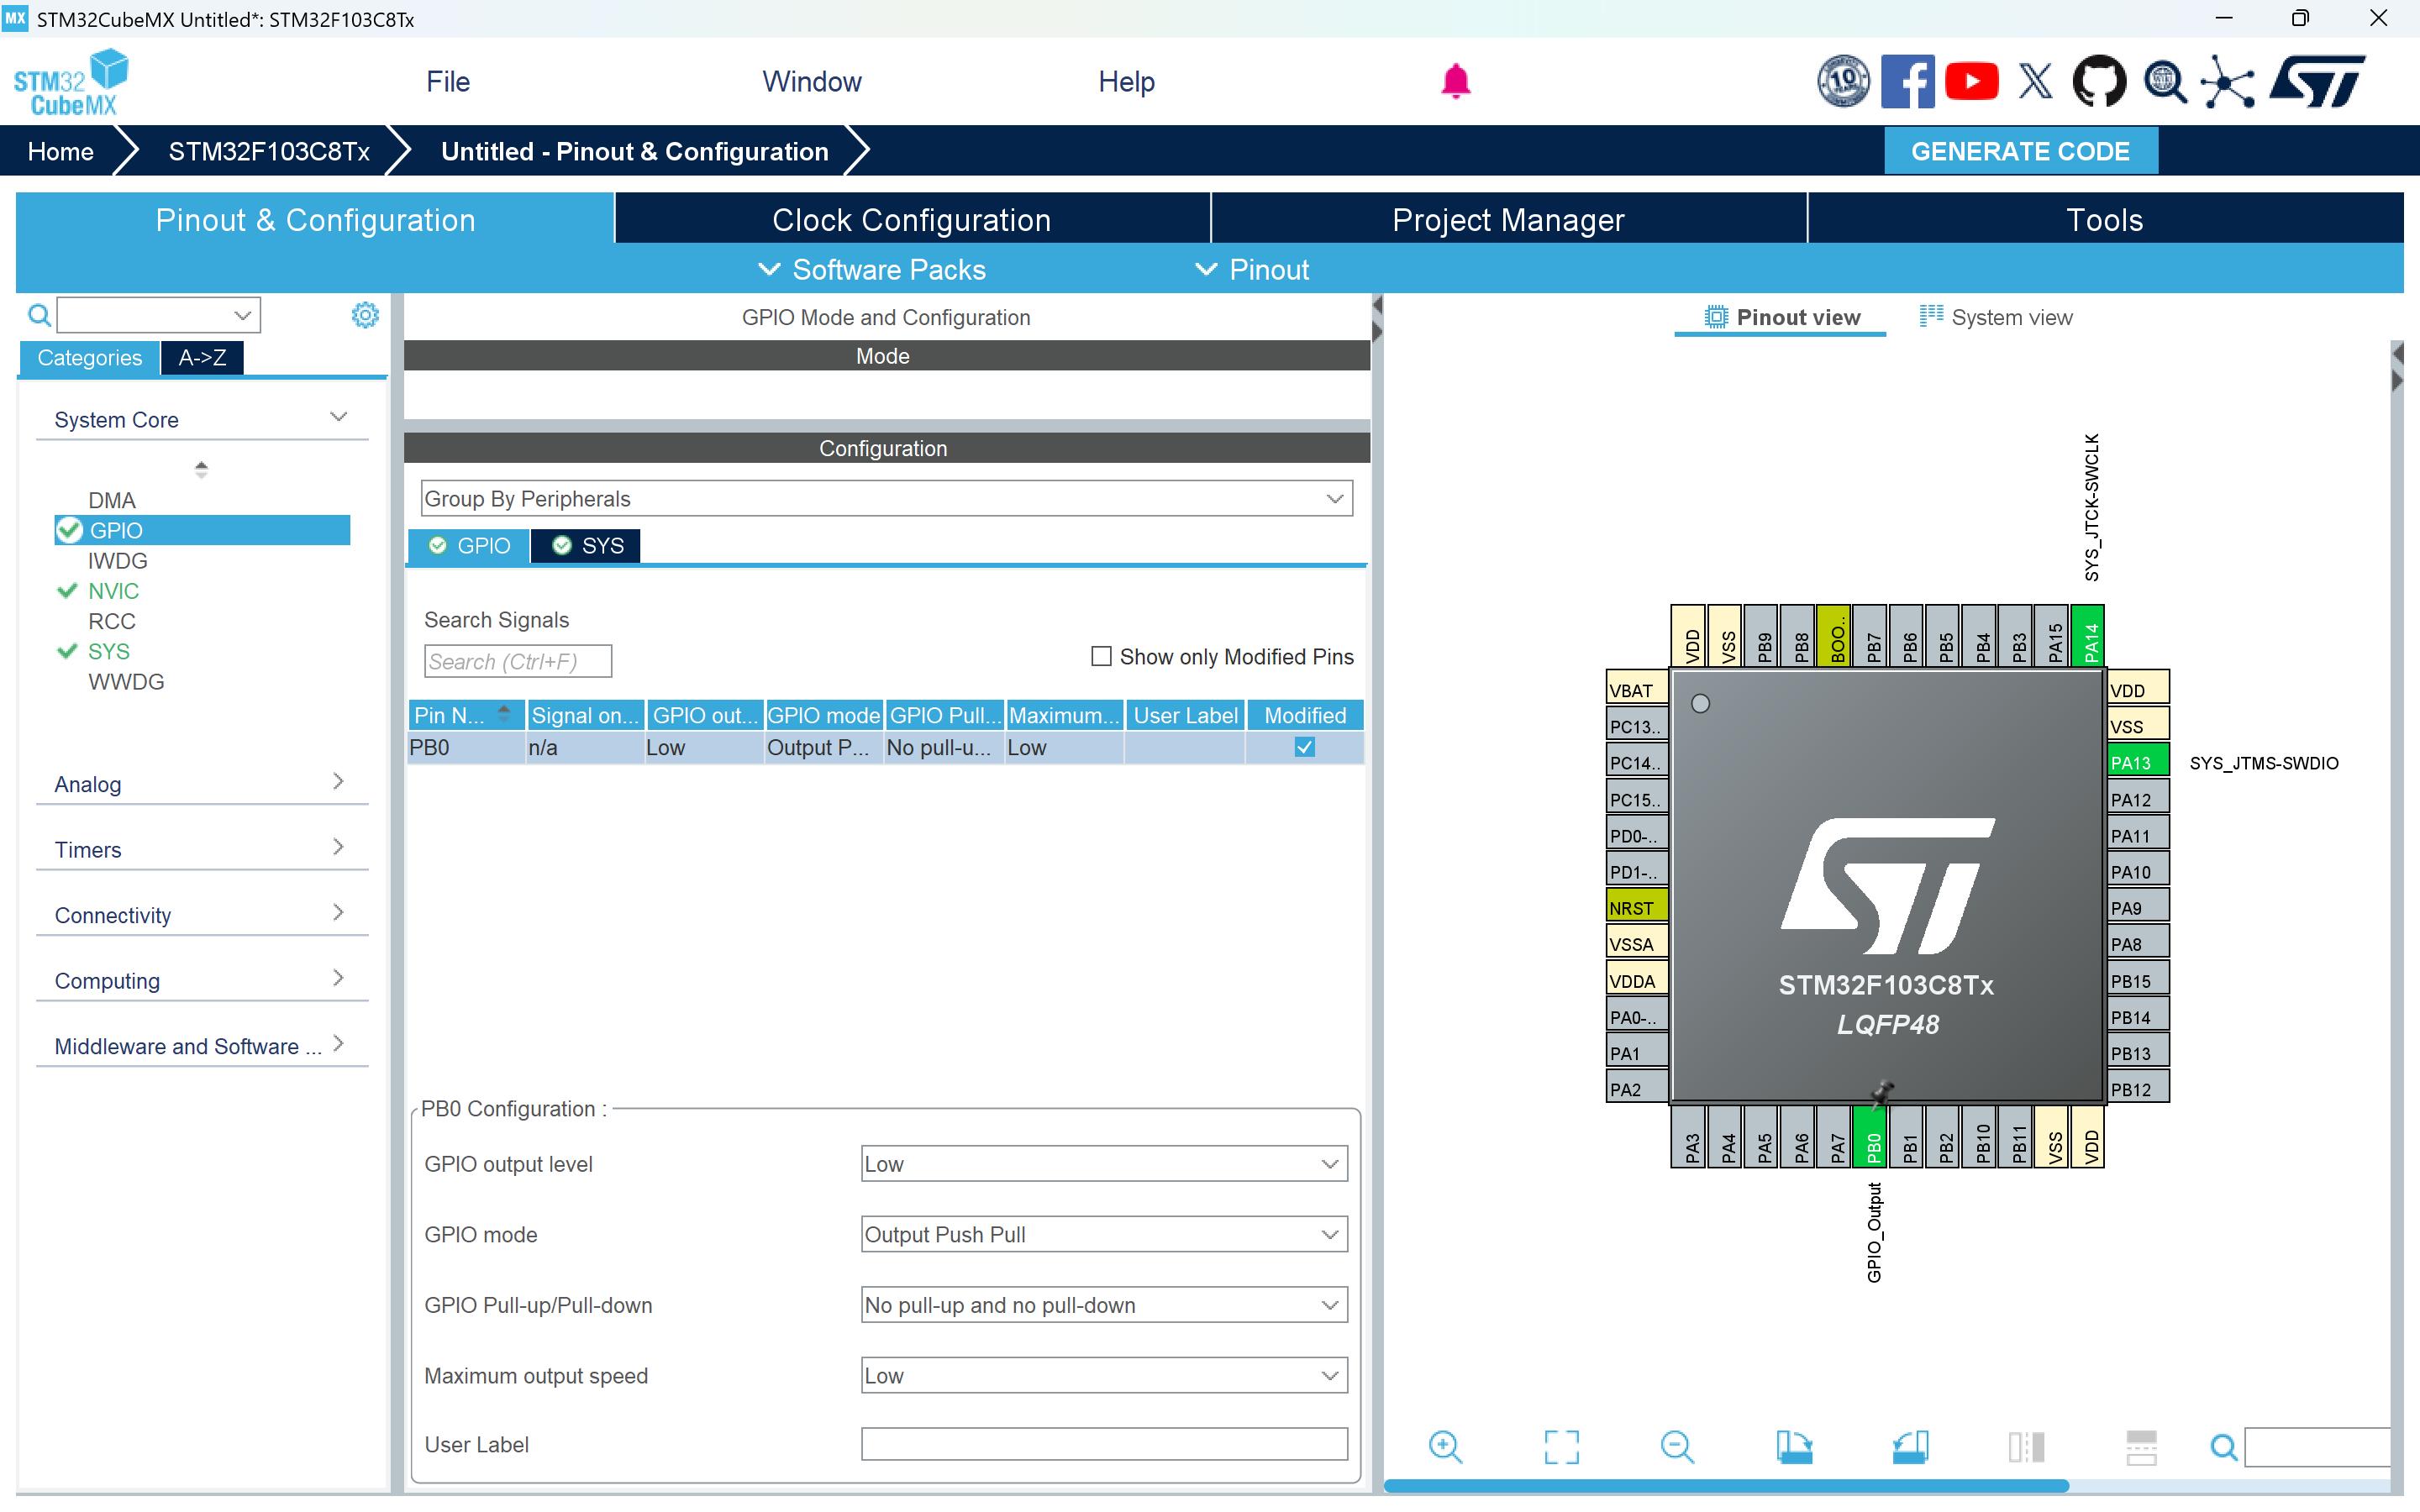Zoom in on the pinout chip view

1445,1446
